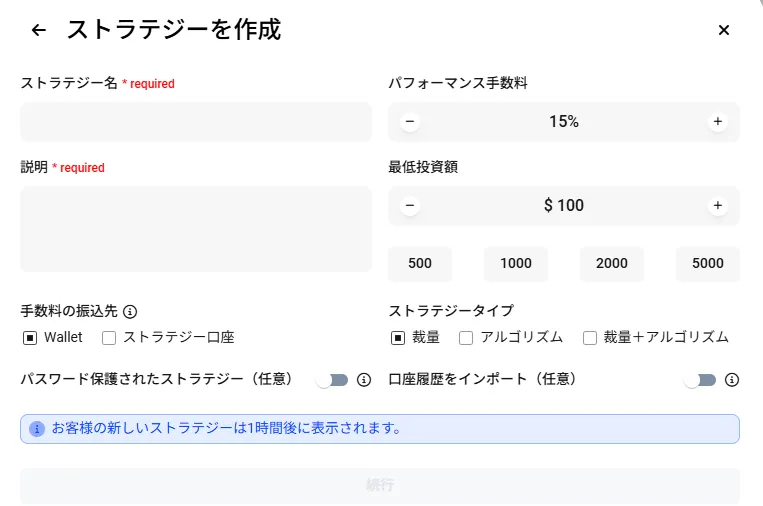The width and height of the screenshot is (763, 506).
Task: Click the back arrow icon
Action: point(39,30)
